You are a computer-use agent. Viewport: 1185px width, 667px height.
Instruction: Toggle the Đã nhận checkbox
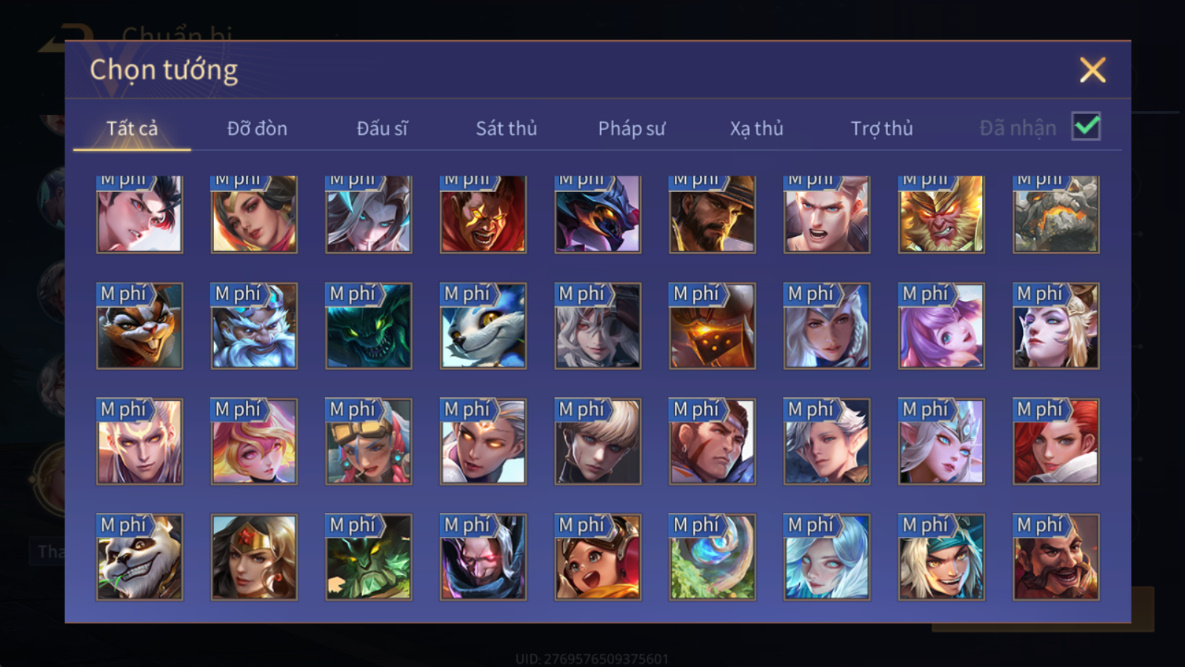tap(1086, 126)
